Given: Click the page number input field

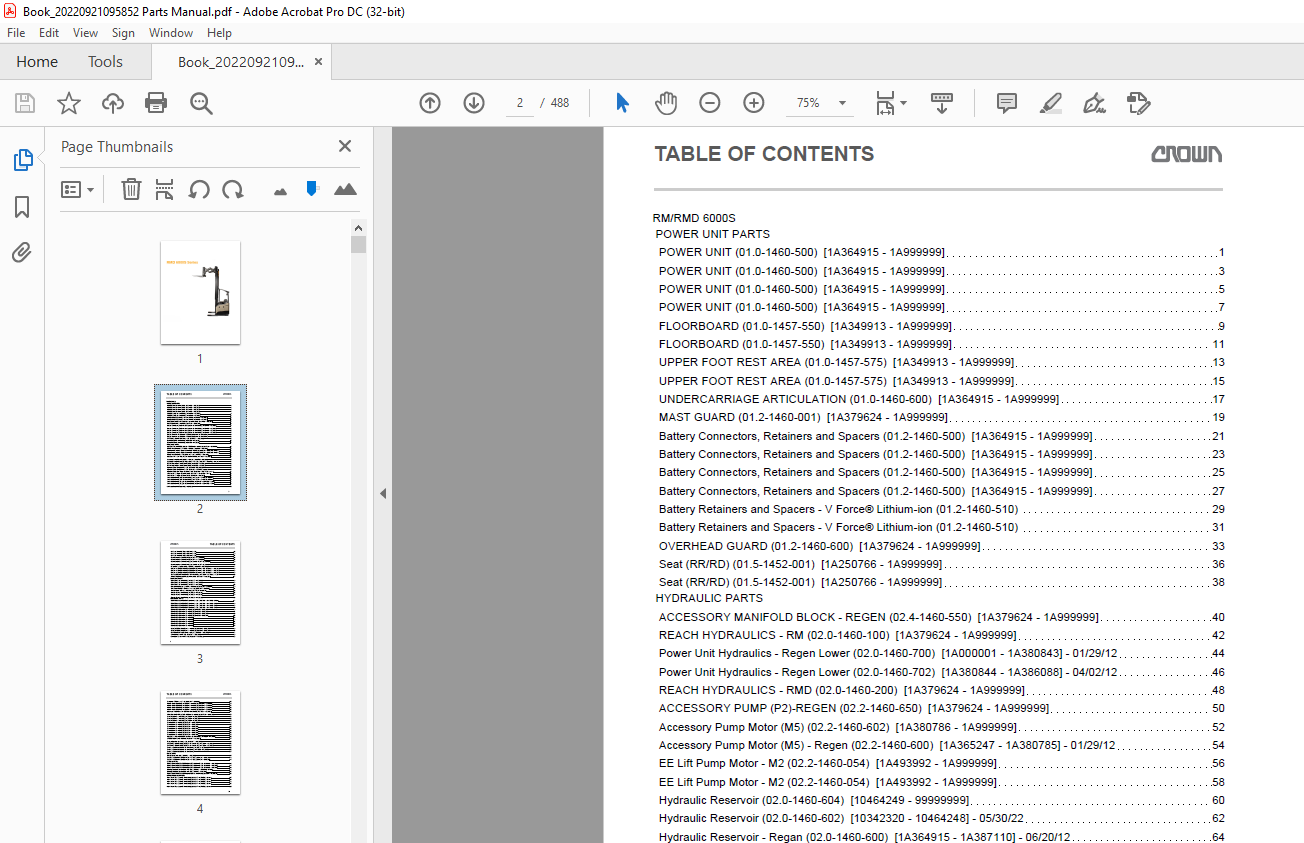Looking at the screenshot, I should point(520,103).
